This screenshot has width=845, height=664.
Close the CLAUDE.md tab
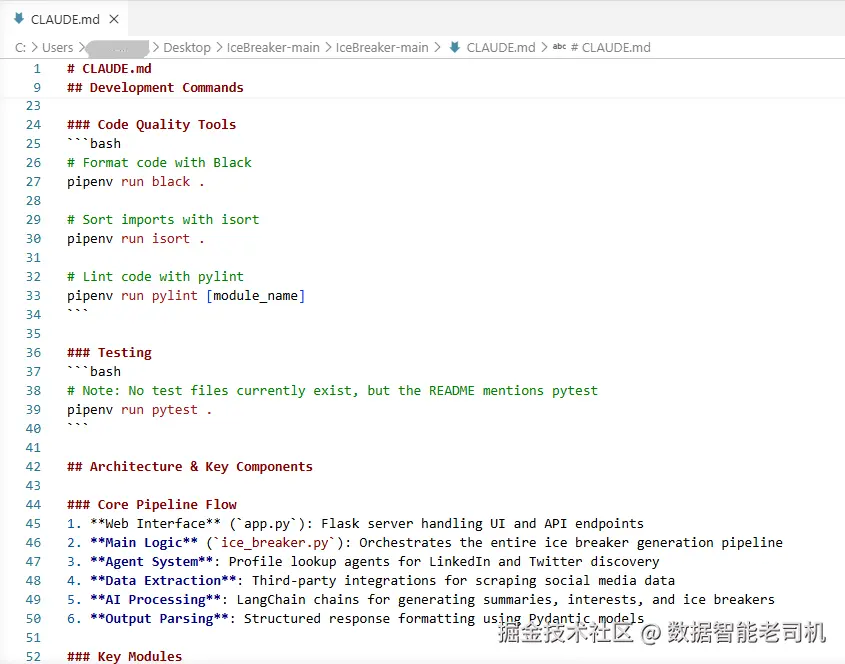114,19
